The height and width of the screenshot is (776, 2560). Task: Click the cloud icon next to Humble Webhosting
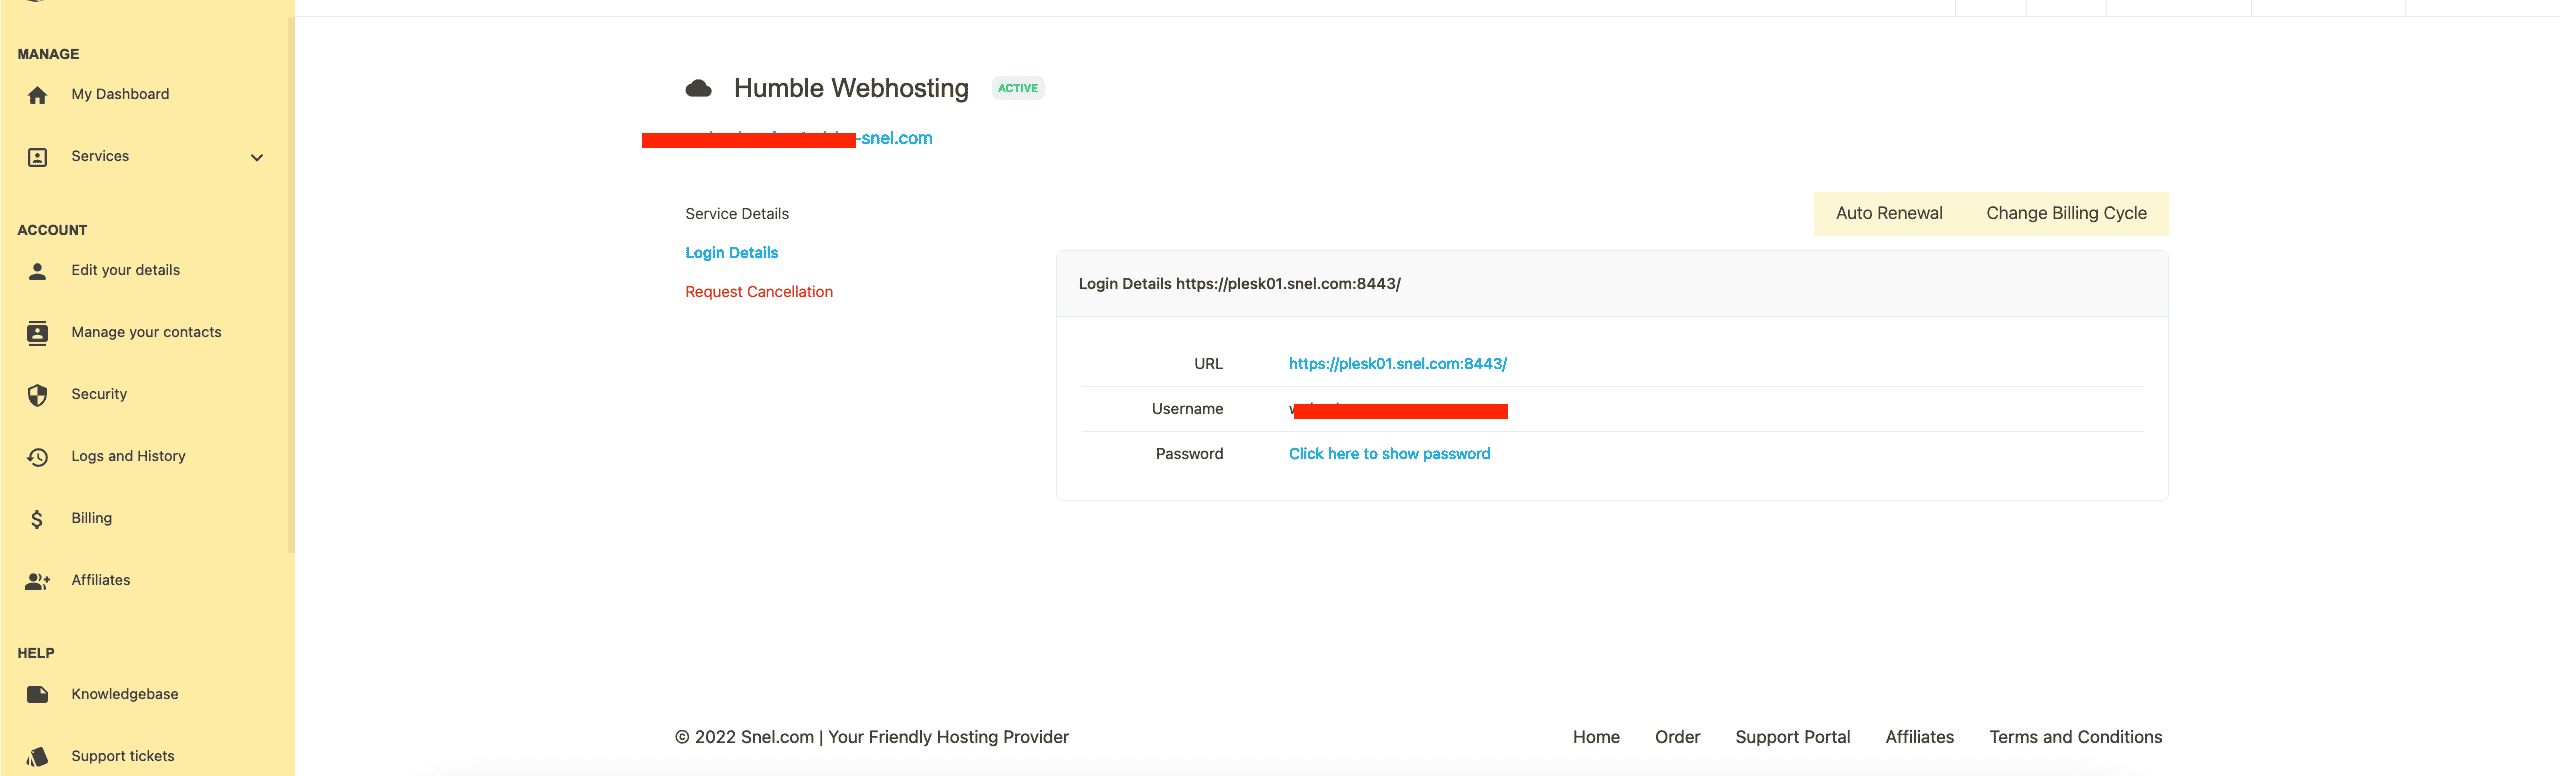pyautogui.click(x=699, y=89)
